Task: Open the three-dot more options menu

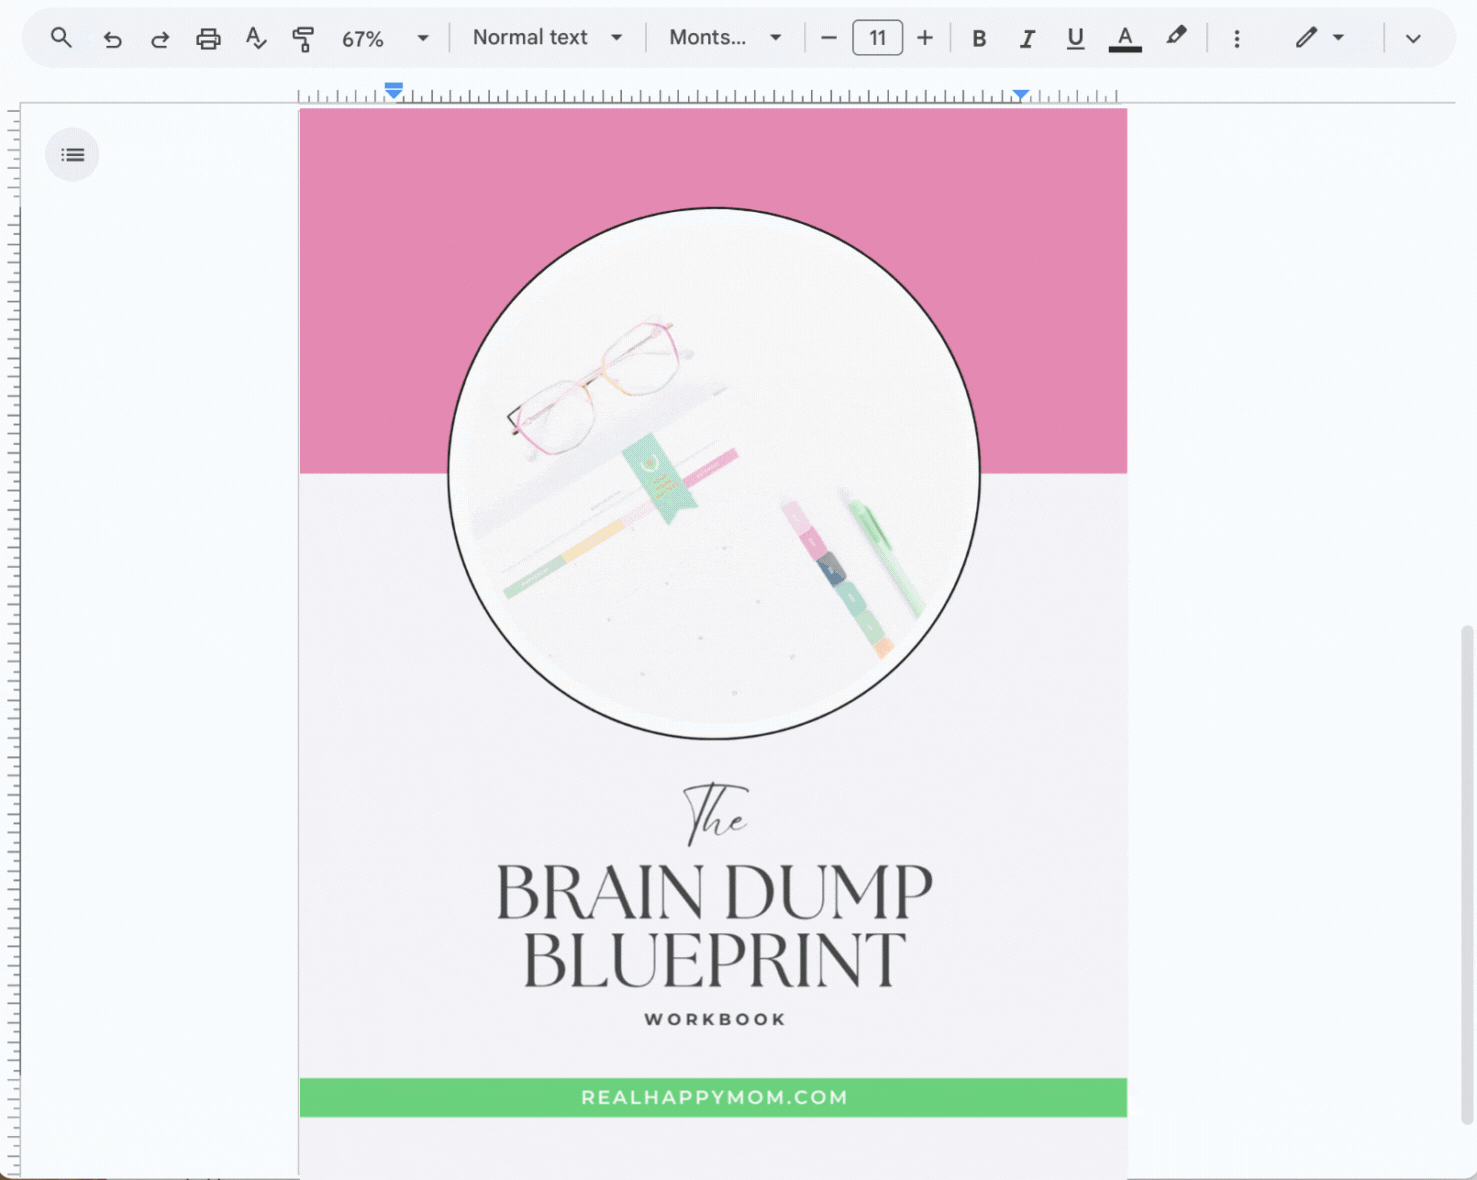Action: pos(1237,38)
